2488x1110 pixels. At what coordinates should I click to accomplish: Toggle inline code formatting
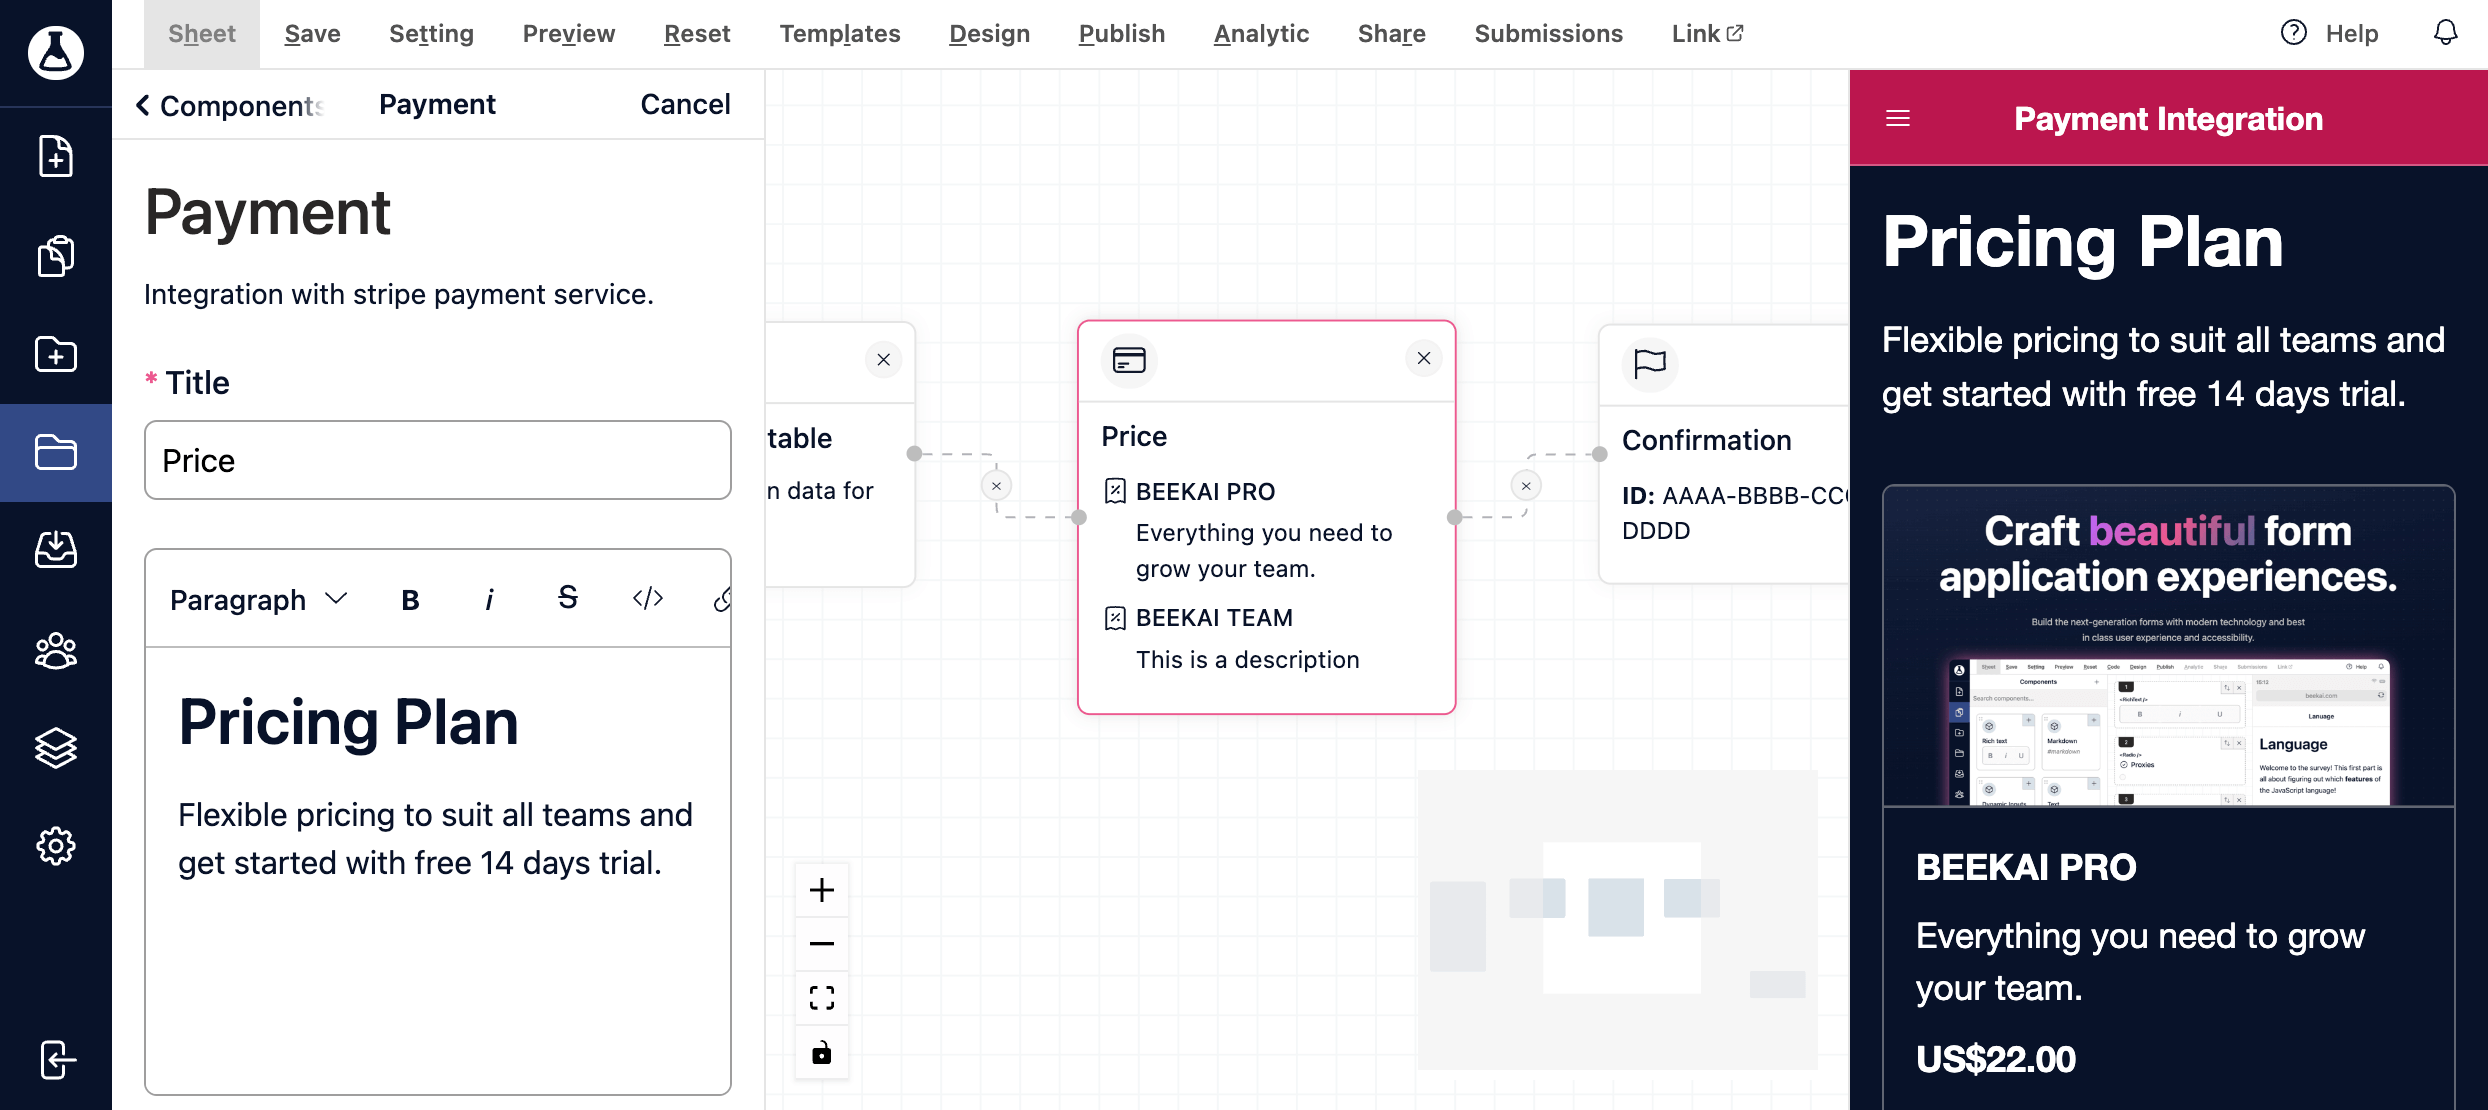pyautogui.click(x=648, y=598)
